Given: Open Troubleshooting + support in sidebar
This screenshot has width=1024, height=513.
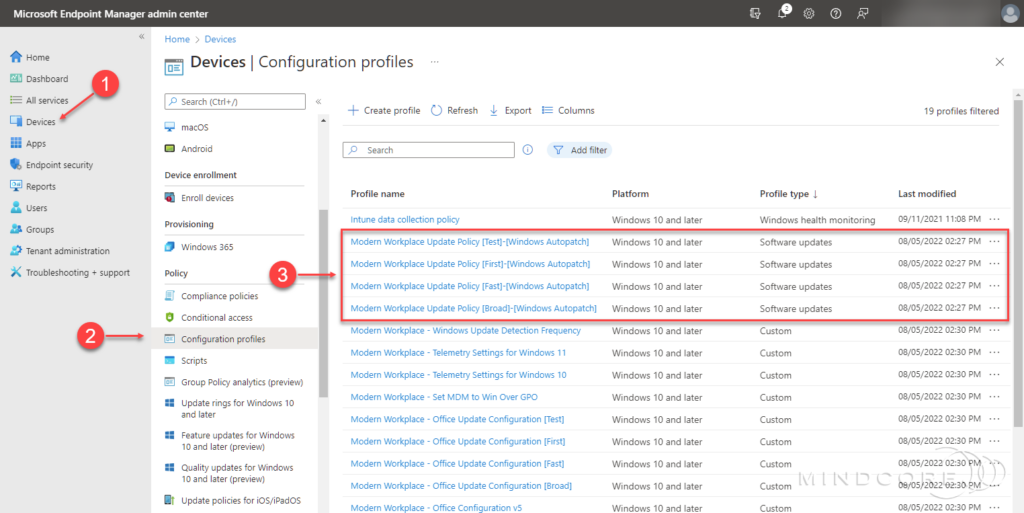Looking at the screenshot, I should point(77,272).
